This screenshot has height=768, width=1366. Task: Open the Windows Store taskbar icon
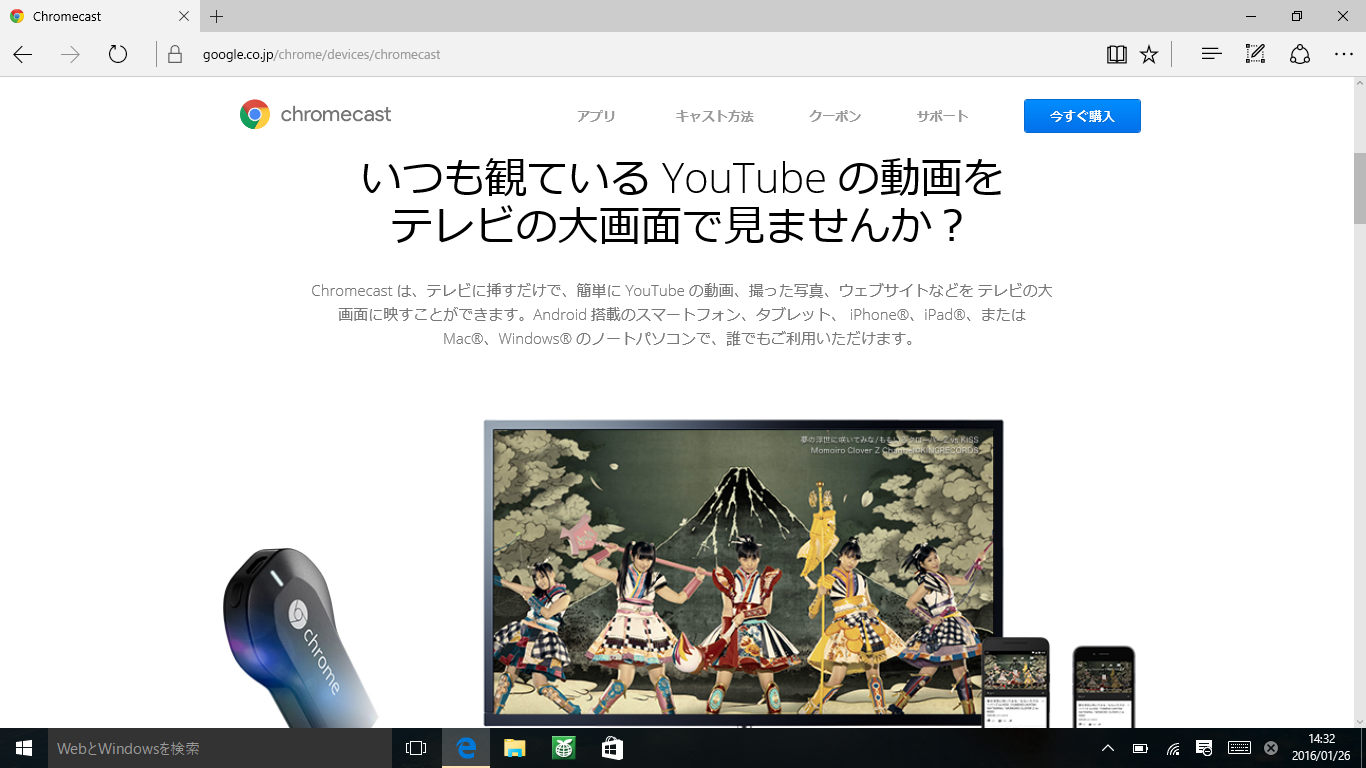(612, 748)
